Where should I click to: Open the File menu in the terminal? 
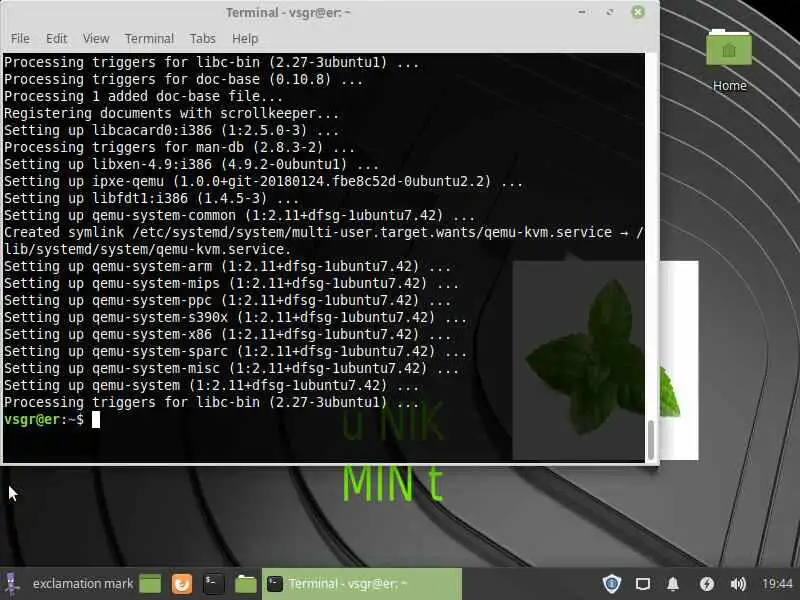(20, 39)
